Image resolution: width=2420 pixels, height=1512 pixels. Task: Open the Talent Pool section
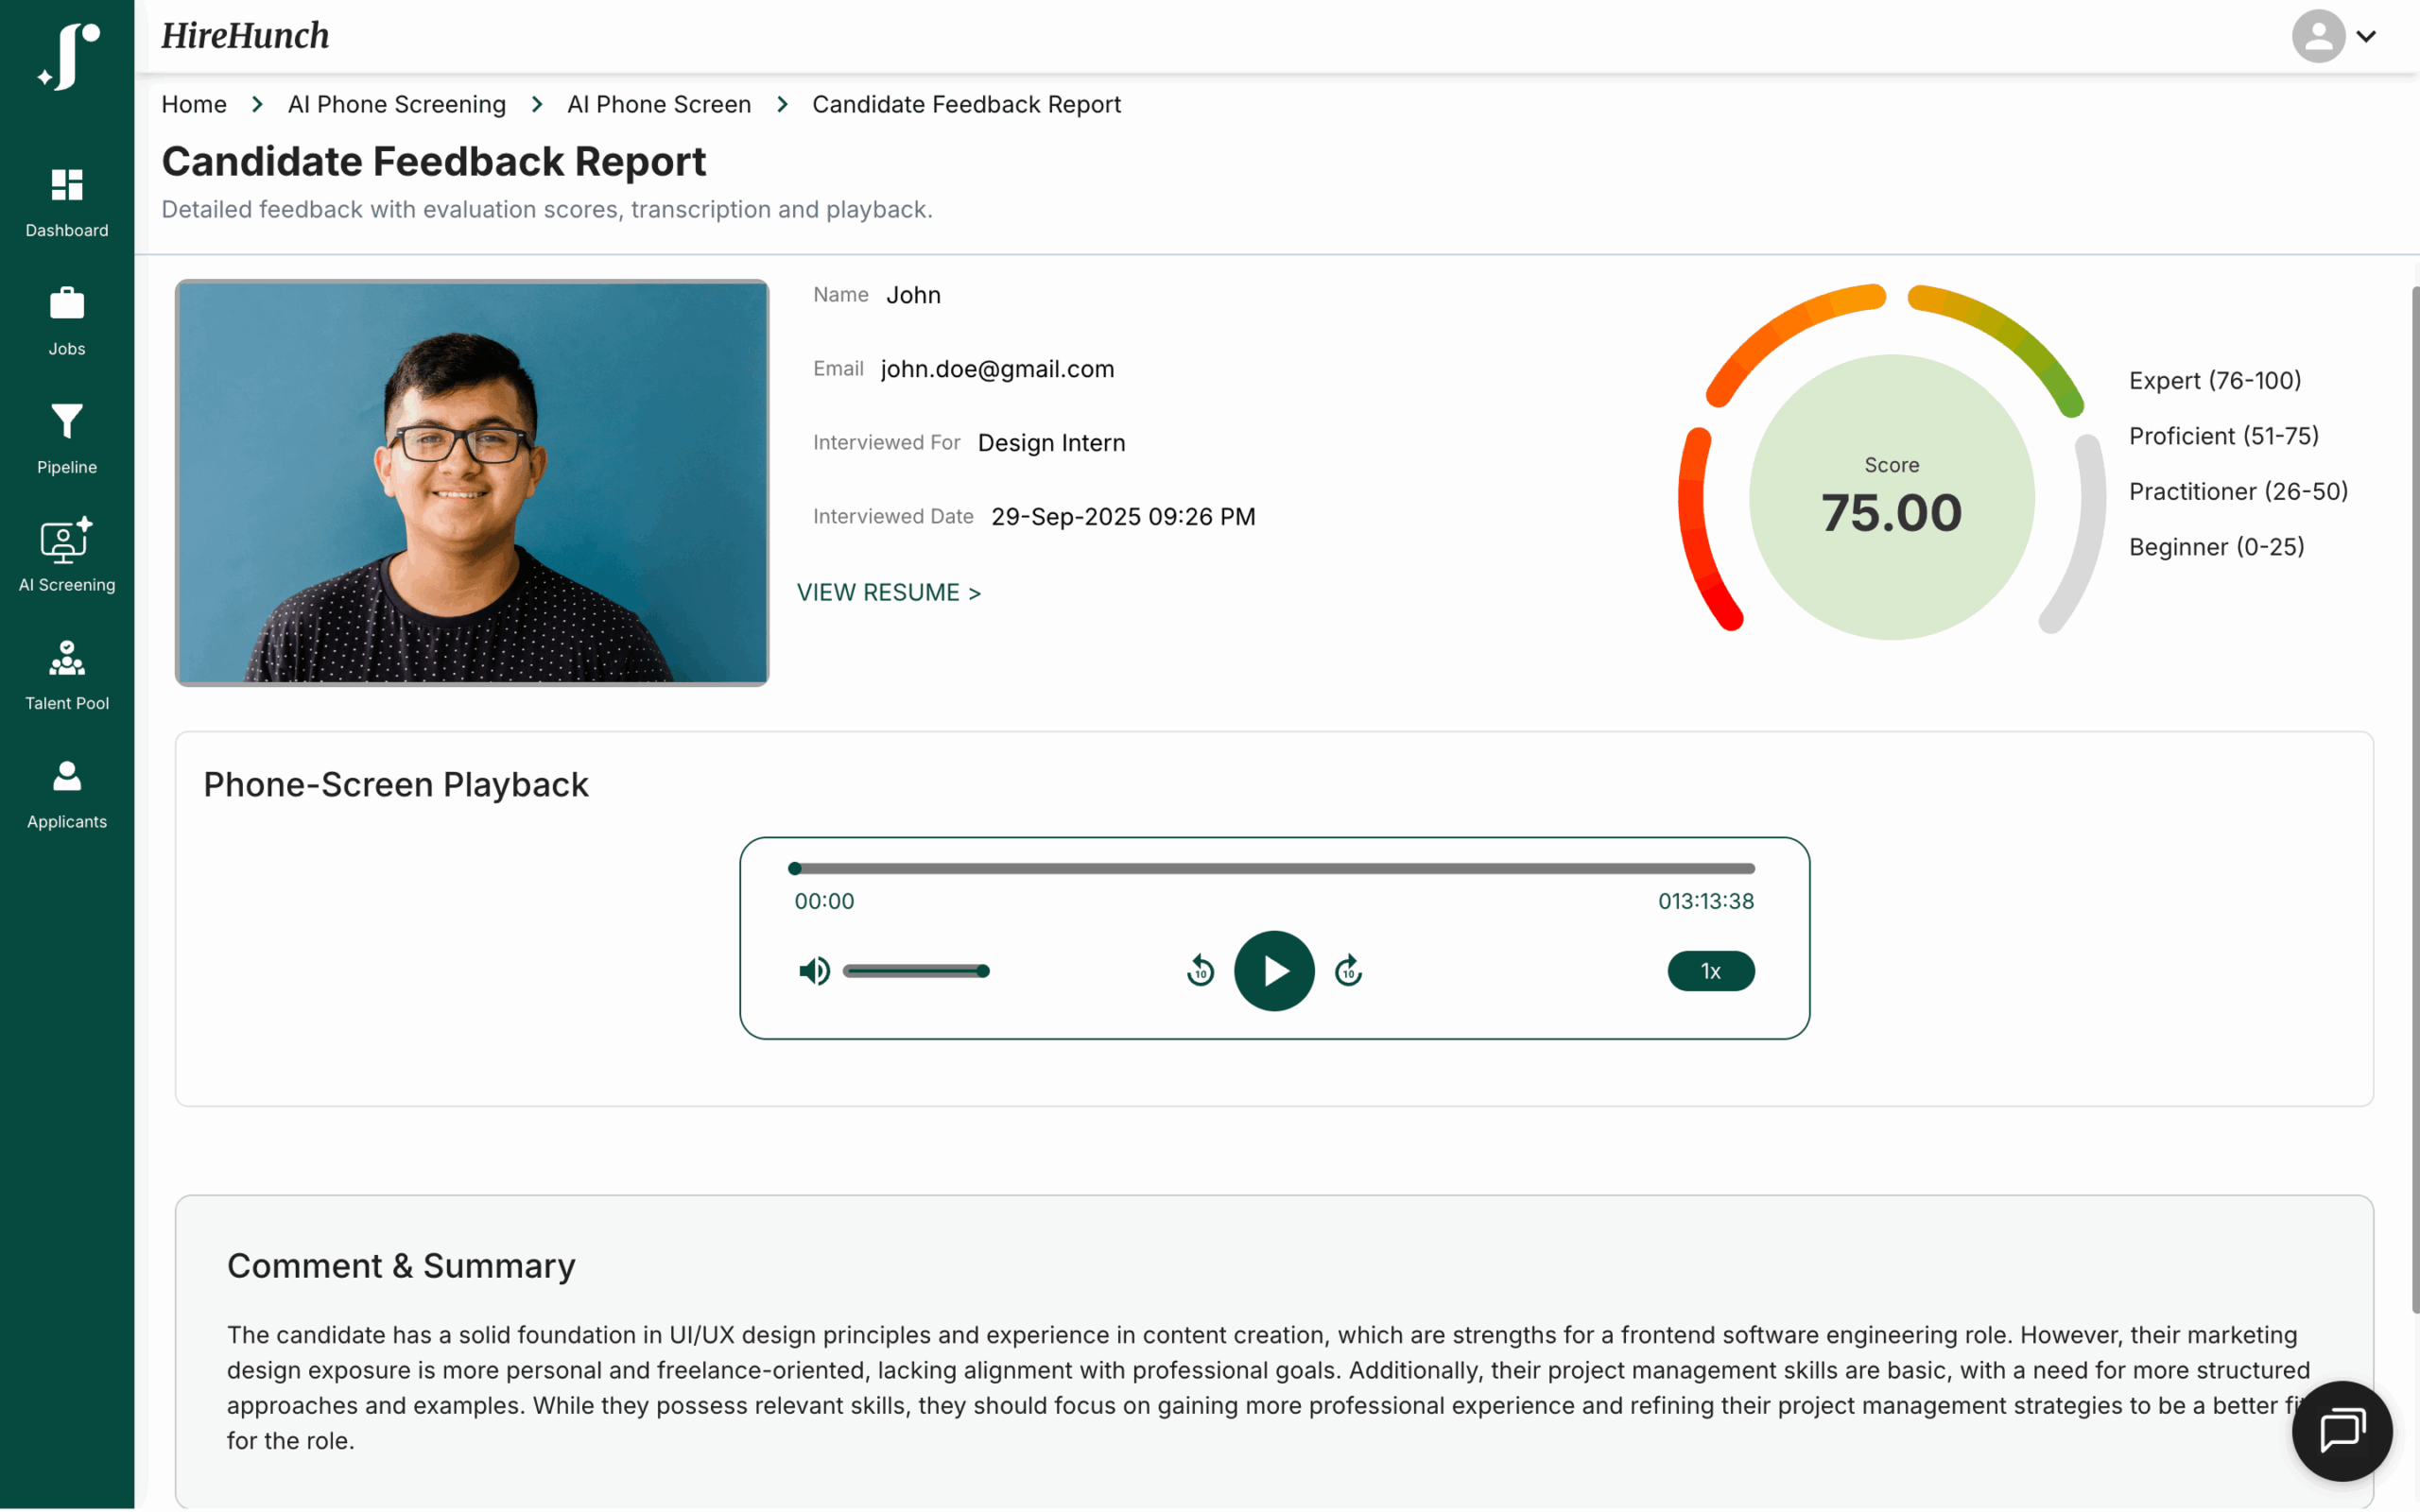67,675
